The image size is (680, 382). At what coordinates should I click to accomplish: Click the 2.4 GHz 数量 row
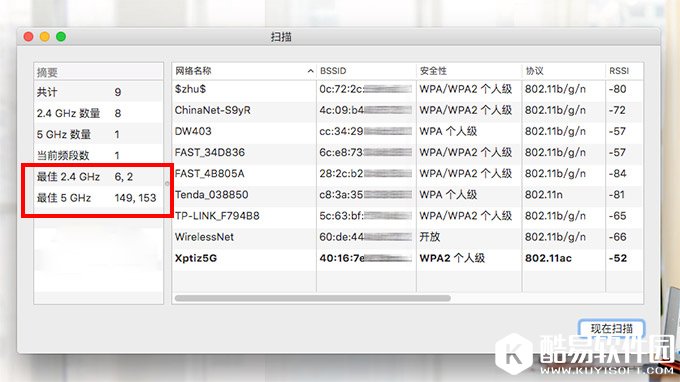[98, 113]
